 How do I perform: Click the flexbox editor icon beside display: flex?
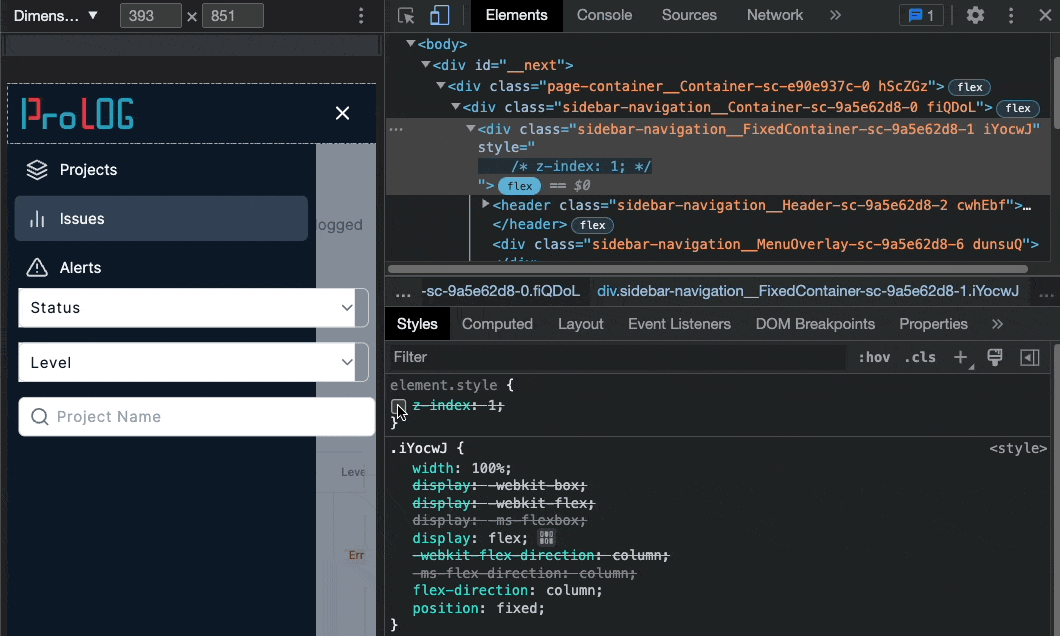tap(546, 538)
